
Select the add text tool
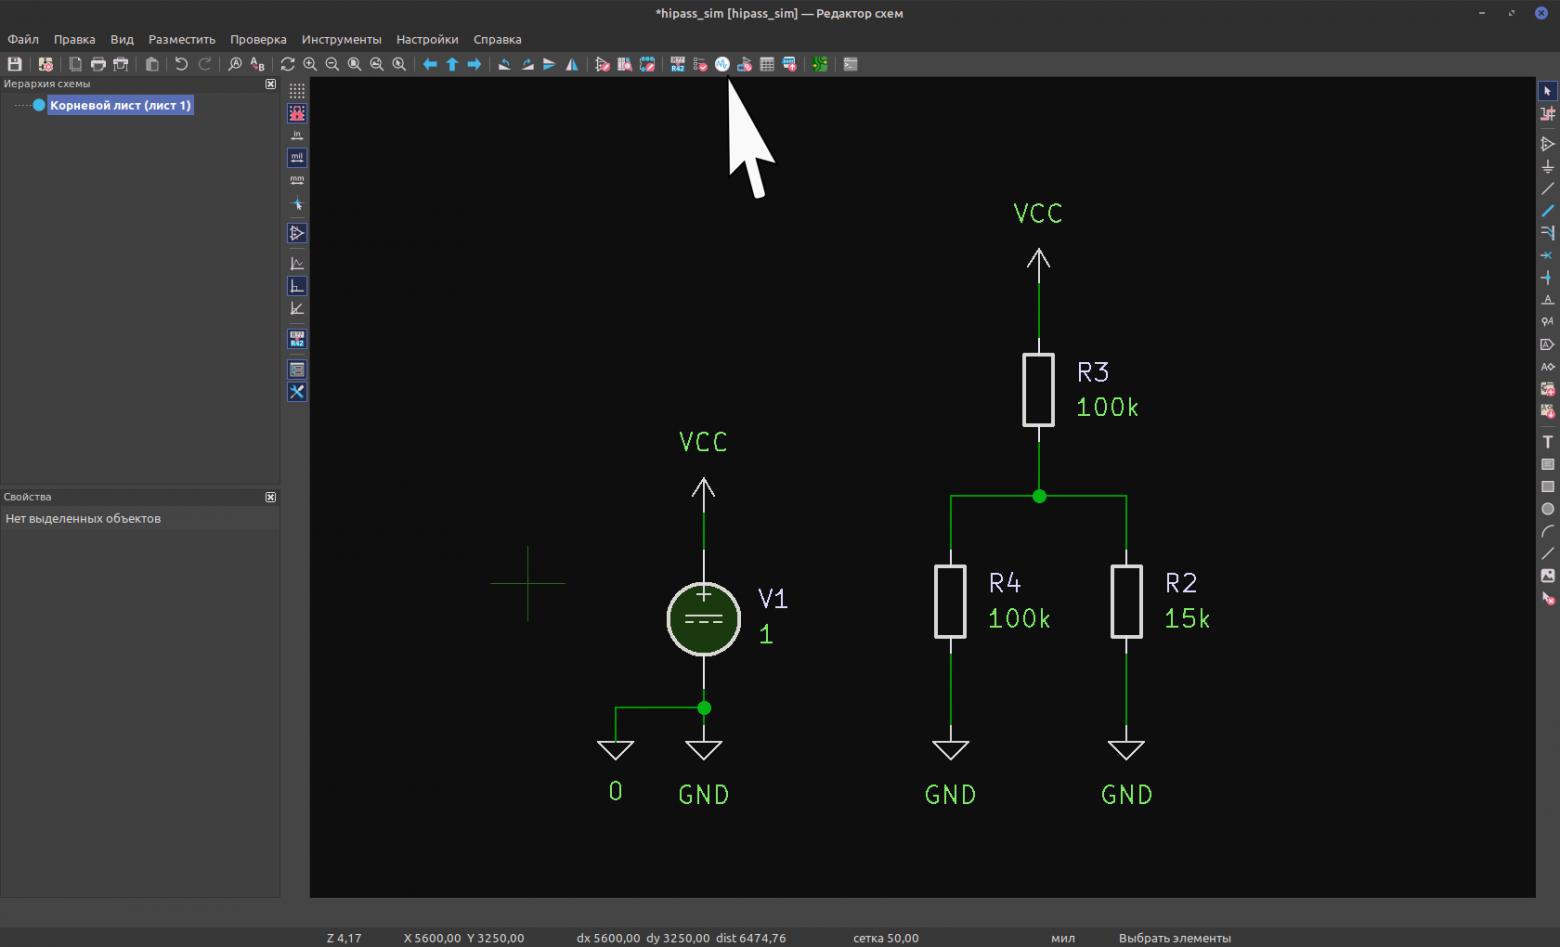[x=1547, y=442]
